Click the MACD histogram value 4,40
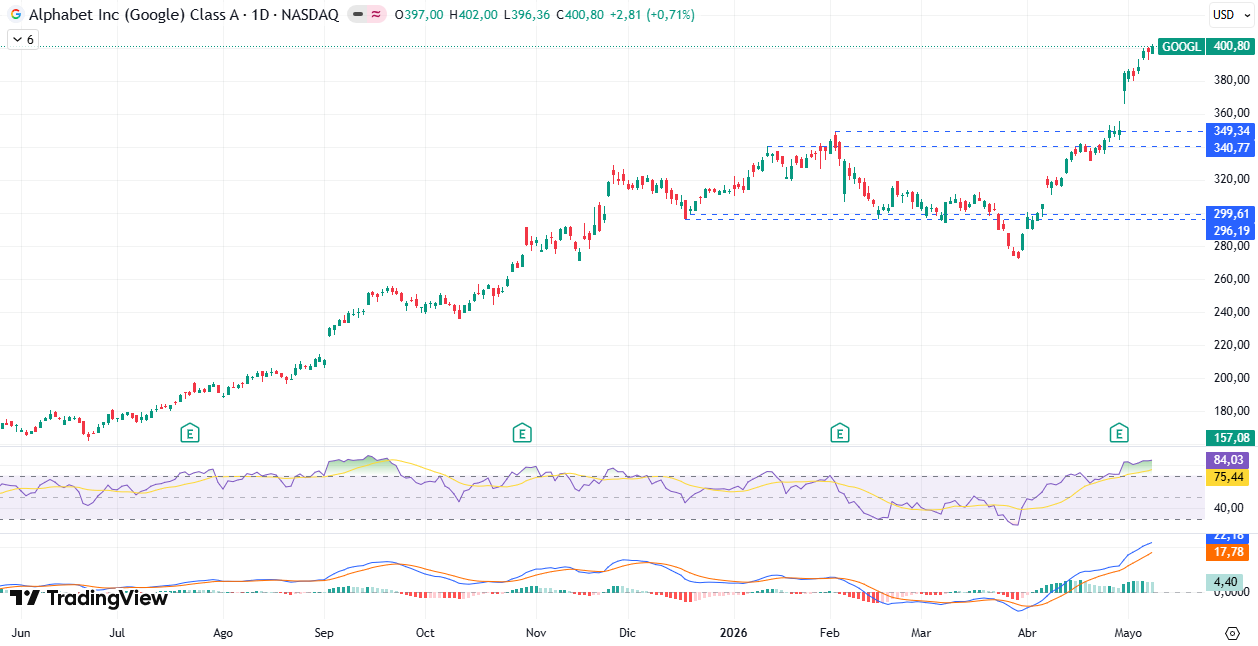The image size is (1258, 646). [1226, 582]
